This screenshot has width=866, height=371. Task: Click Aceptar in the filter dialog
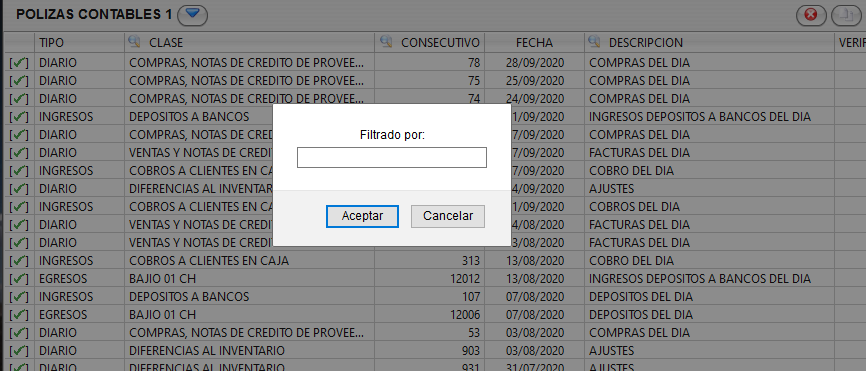click(362, 216)
